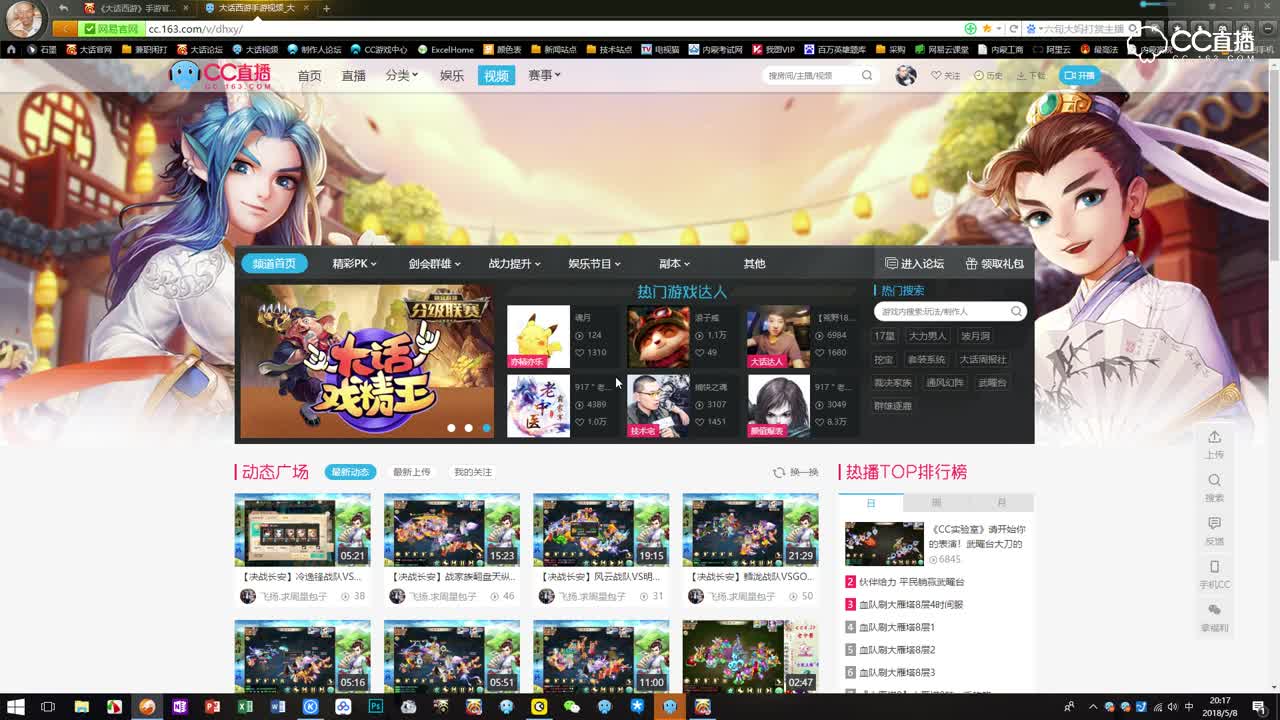Screen dimensions: 1280x720
Task: Switch the feed to 我的关注
Action: pos(473,472)
